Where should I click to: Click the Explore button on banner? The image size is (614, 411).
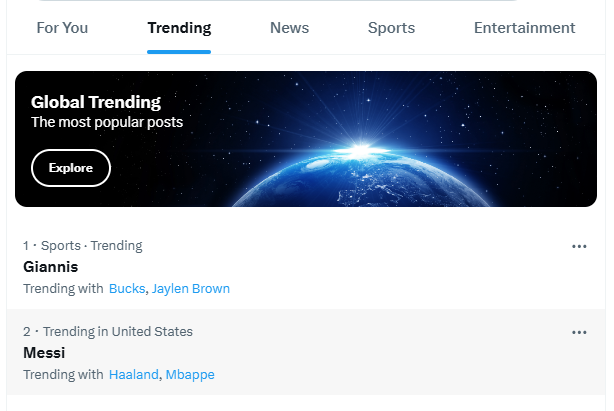[x=71, y=168]
